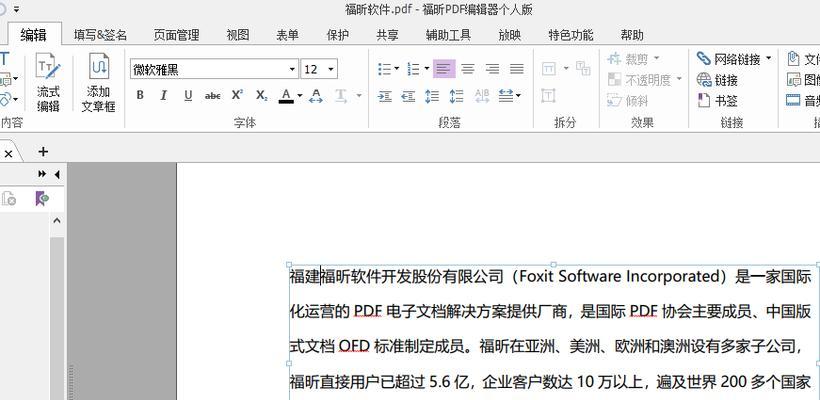Open the 特色功能 tab
820x400 pixels.
click(x=571, y=35)
